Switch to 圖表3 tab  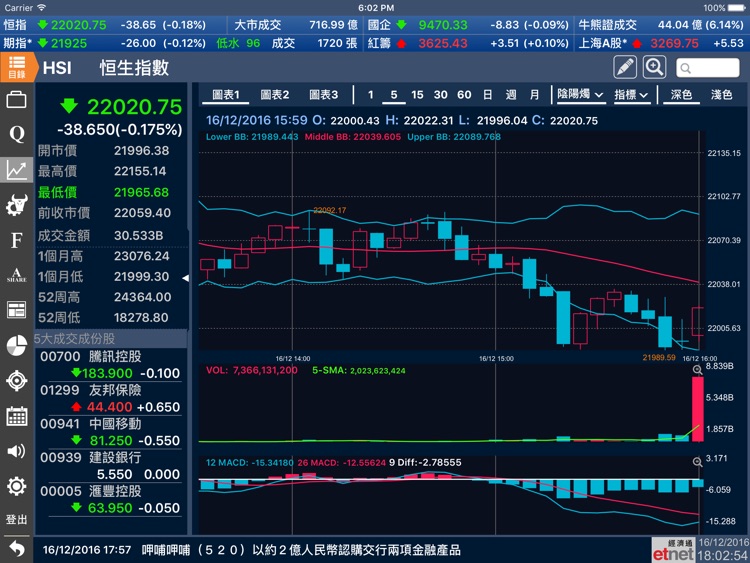tap(323, 95)
